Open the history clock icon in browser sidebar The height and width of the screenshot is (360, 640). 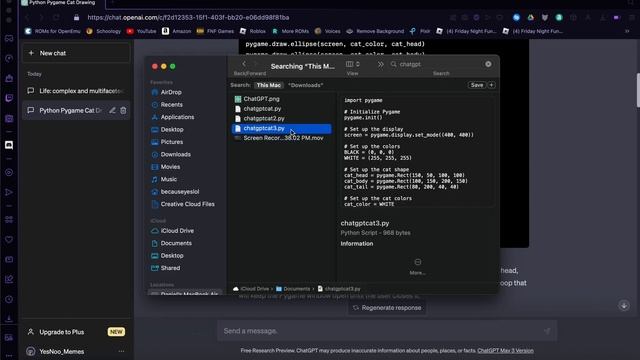pyautogui.click(x=9, y=299)
